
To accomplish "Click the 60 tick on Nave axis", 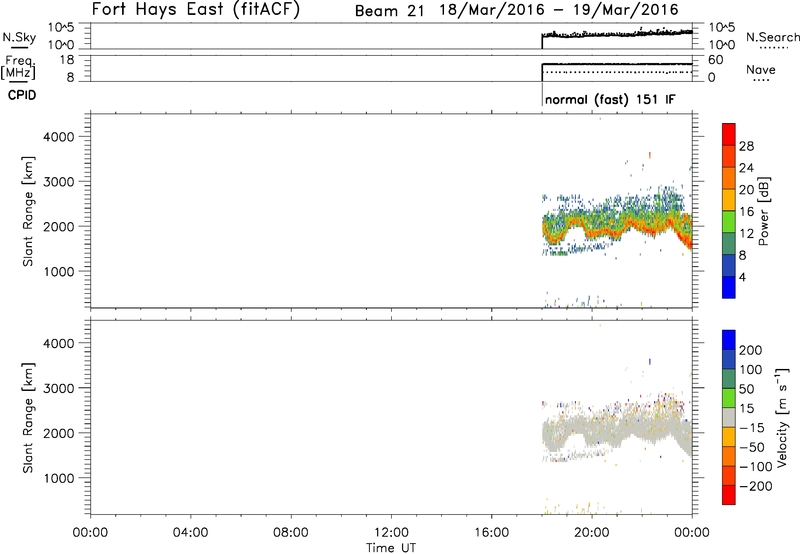I will click(715, 60).
